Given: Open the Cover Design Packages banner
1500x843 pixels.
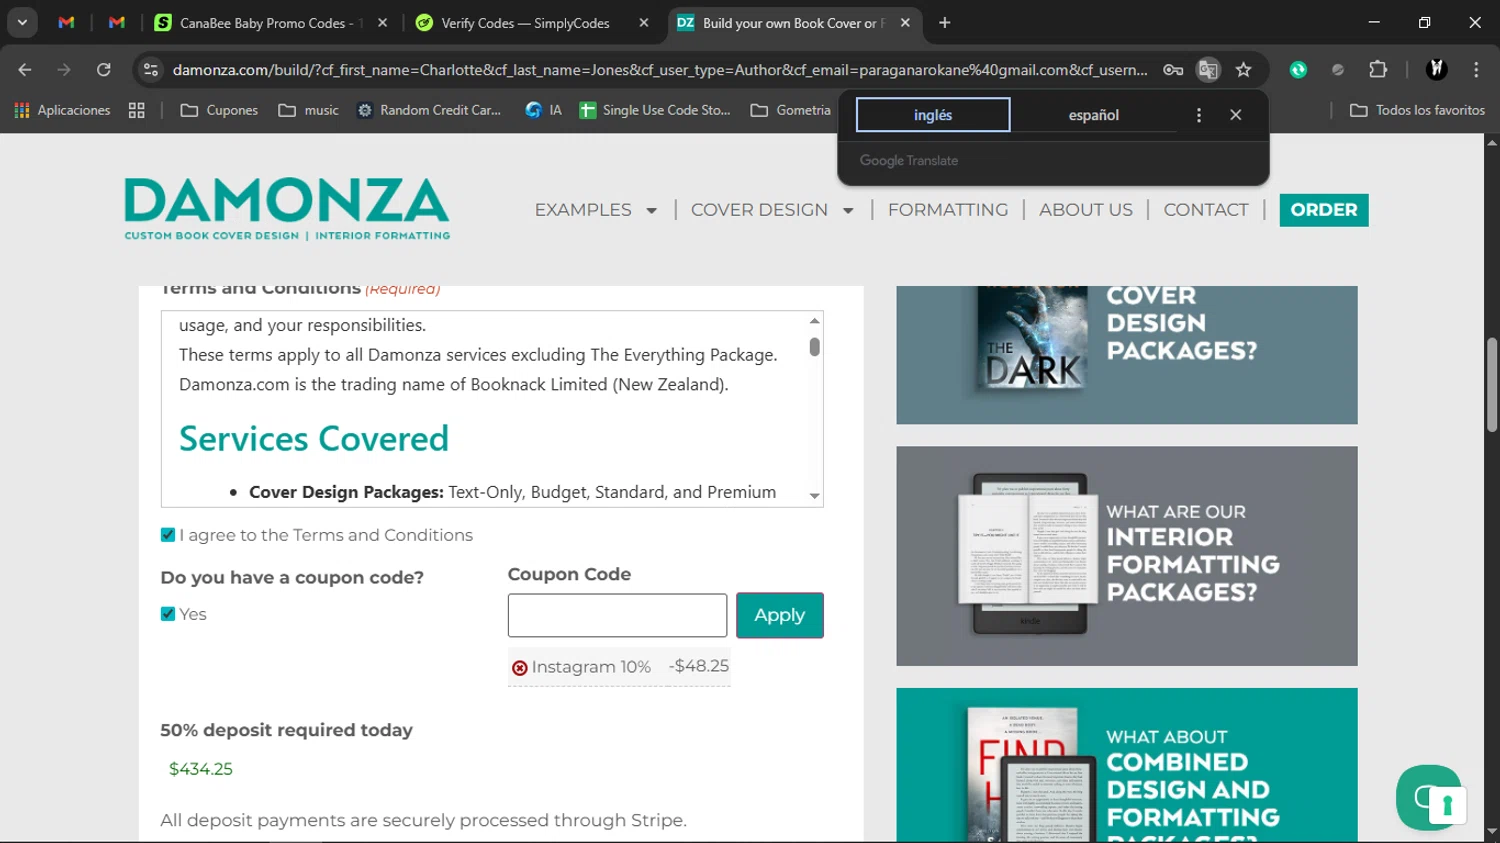Looking at the screenshot, I should pos(1127,355).
